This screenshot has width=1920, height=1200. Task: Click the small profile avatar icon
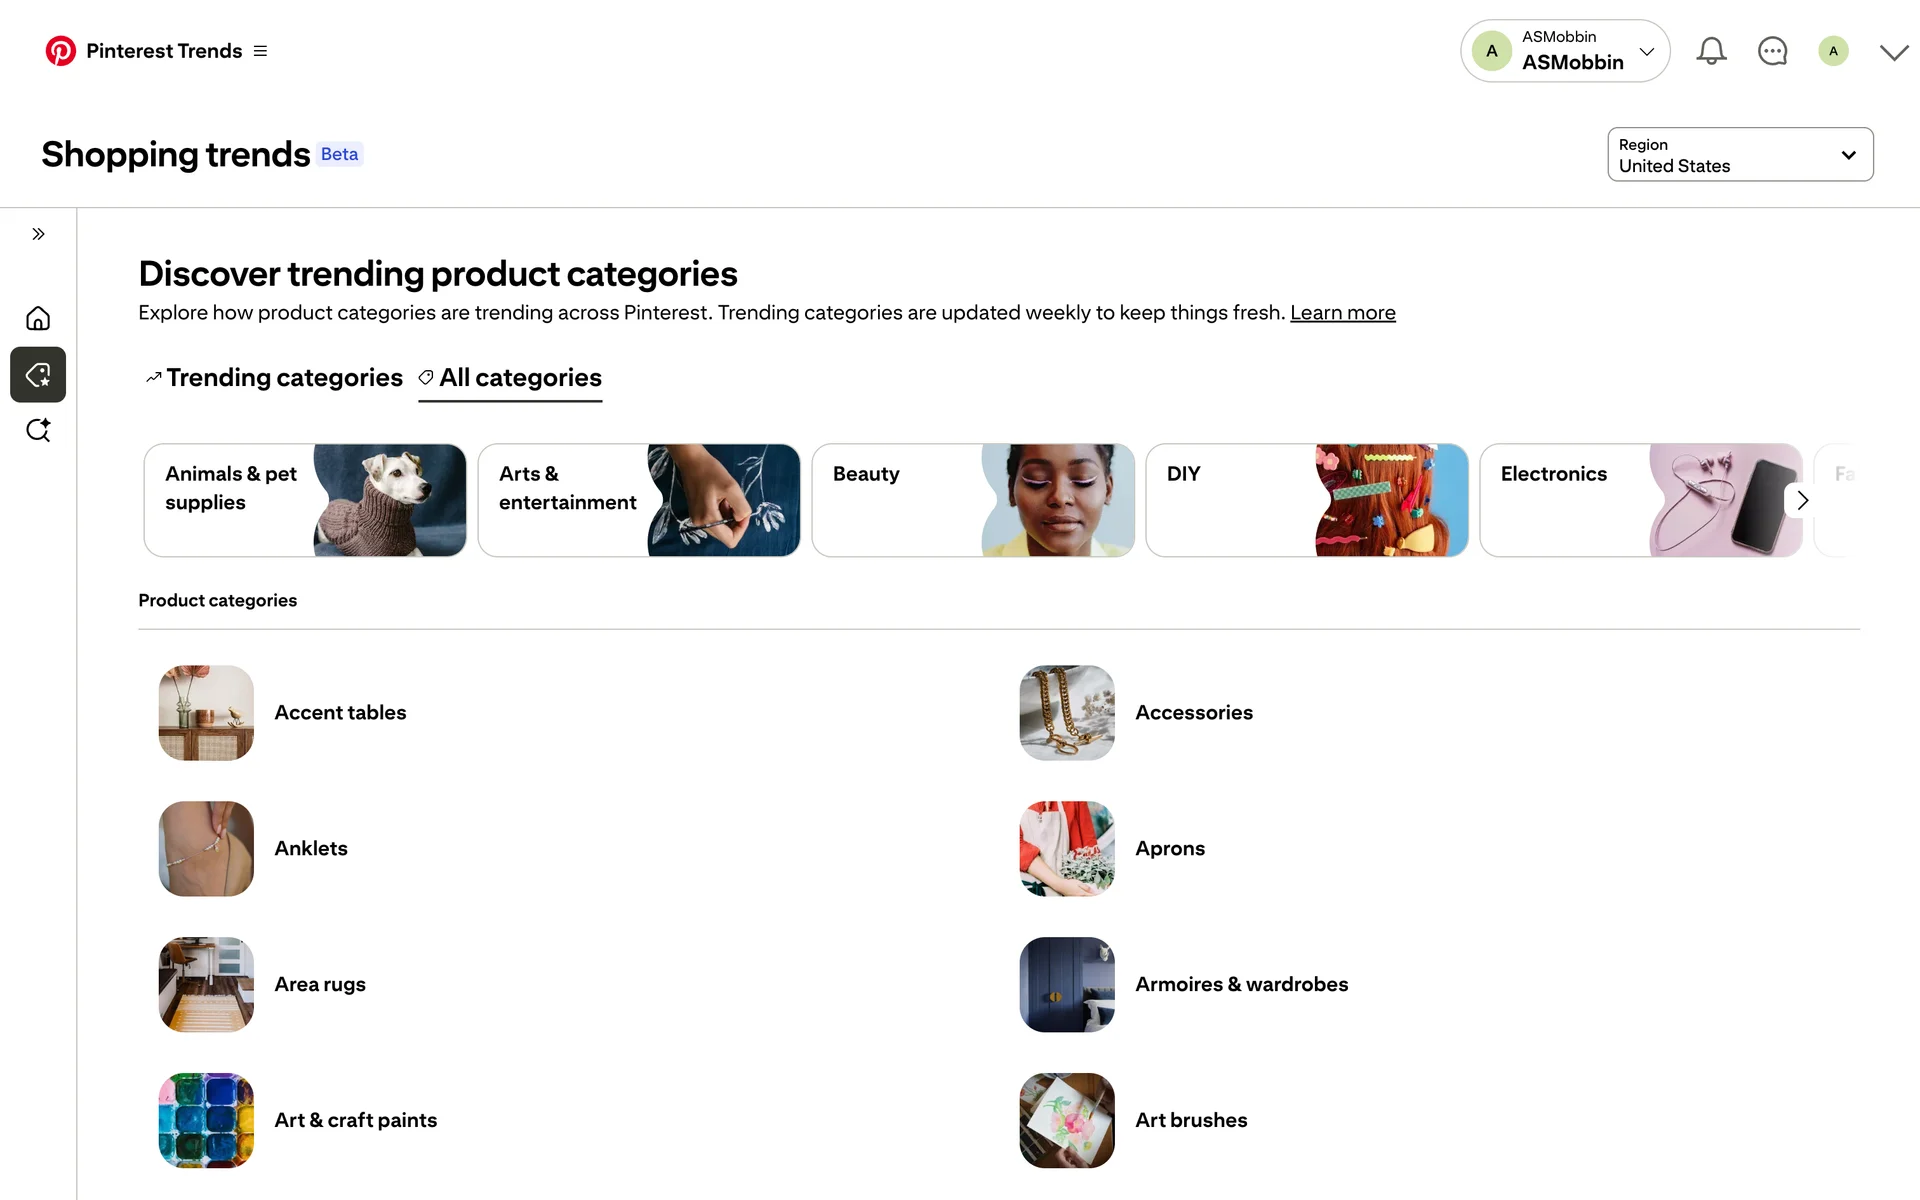1832,51
